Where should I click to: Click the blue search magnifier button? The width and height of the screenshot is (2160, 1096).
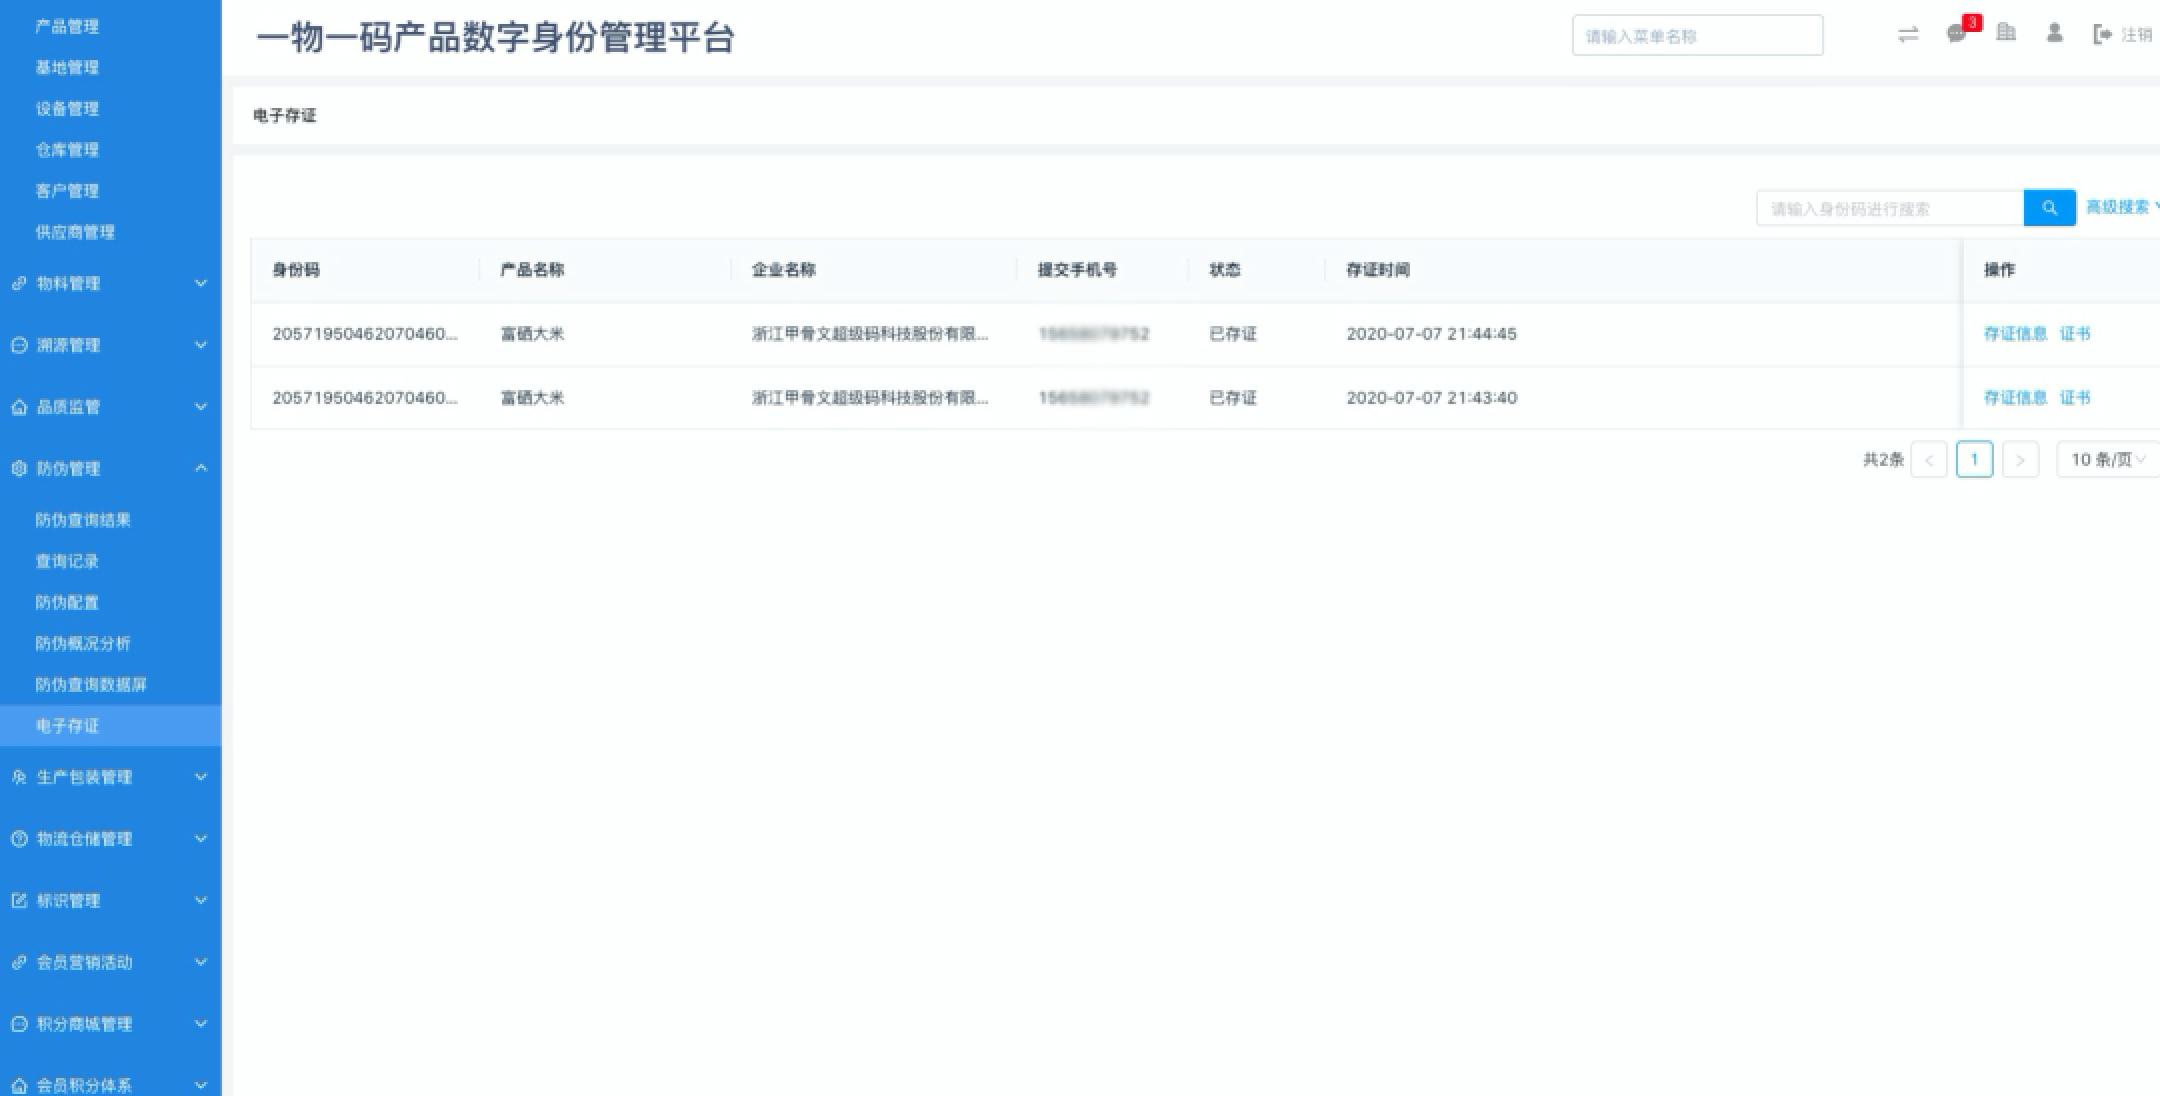tap(2049, 208)
